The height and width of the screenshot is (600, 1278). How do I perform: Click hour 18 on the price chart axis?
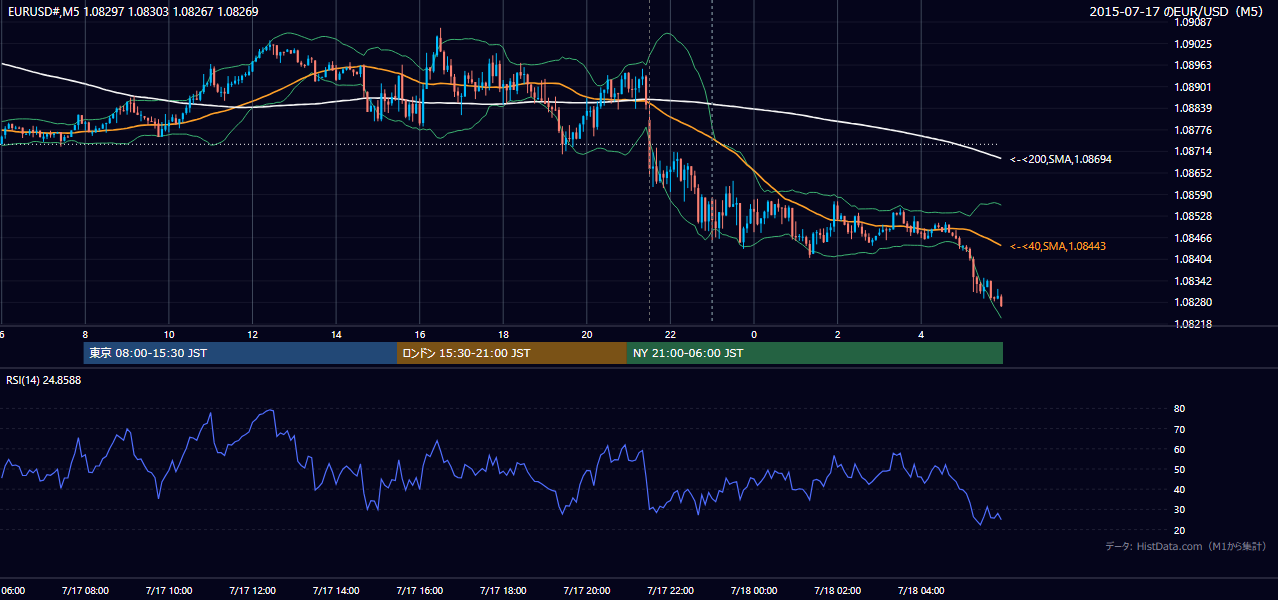503,335
